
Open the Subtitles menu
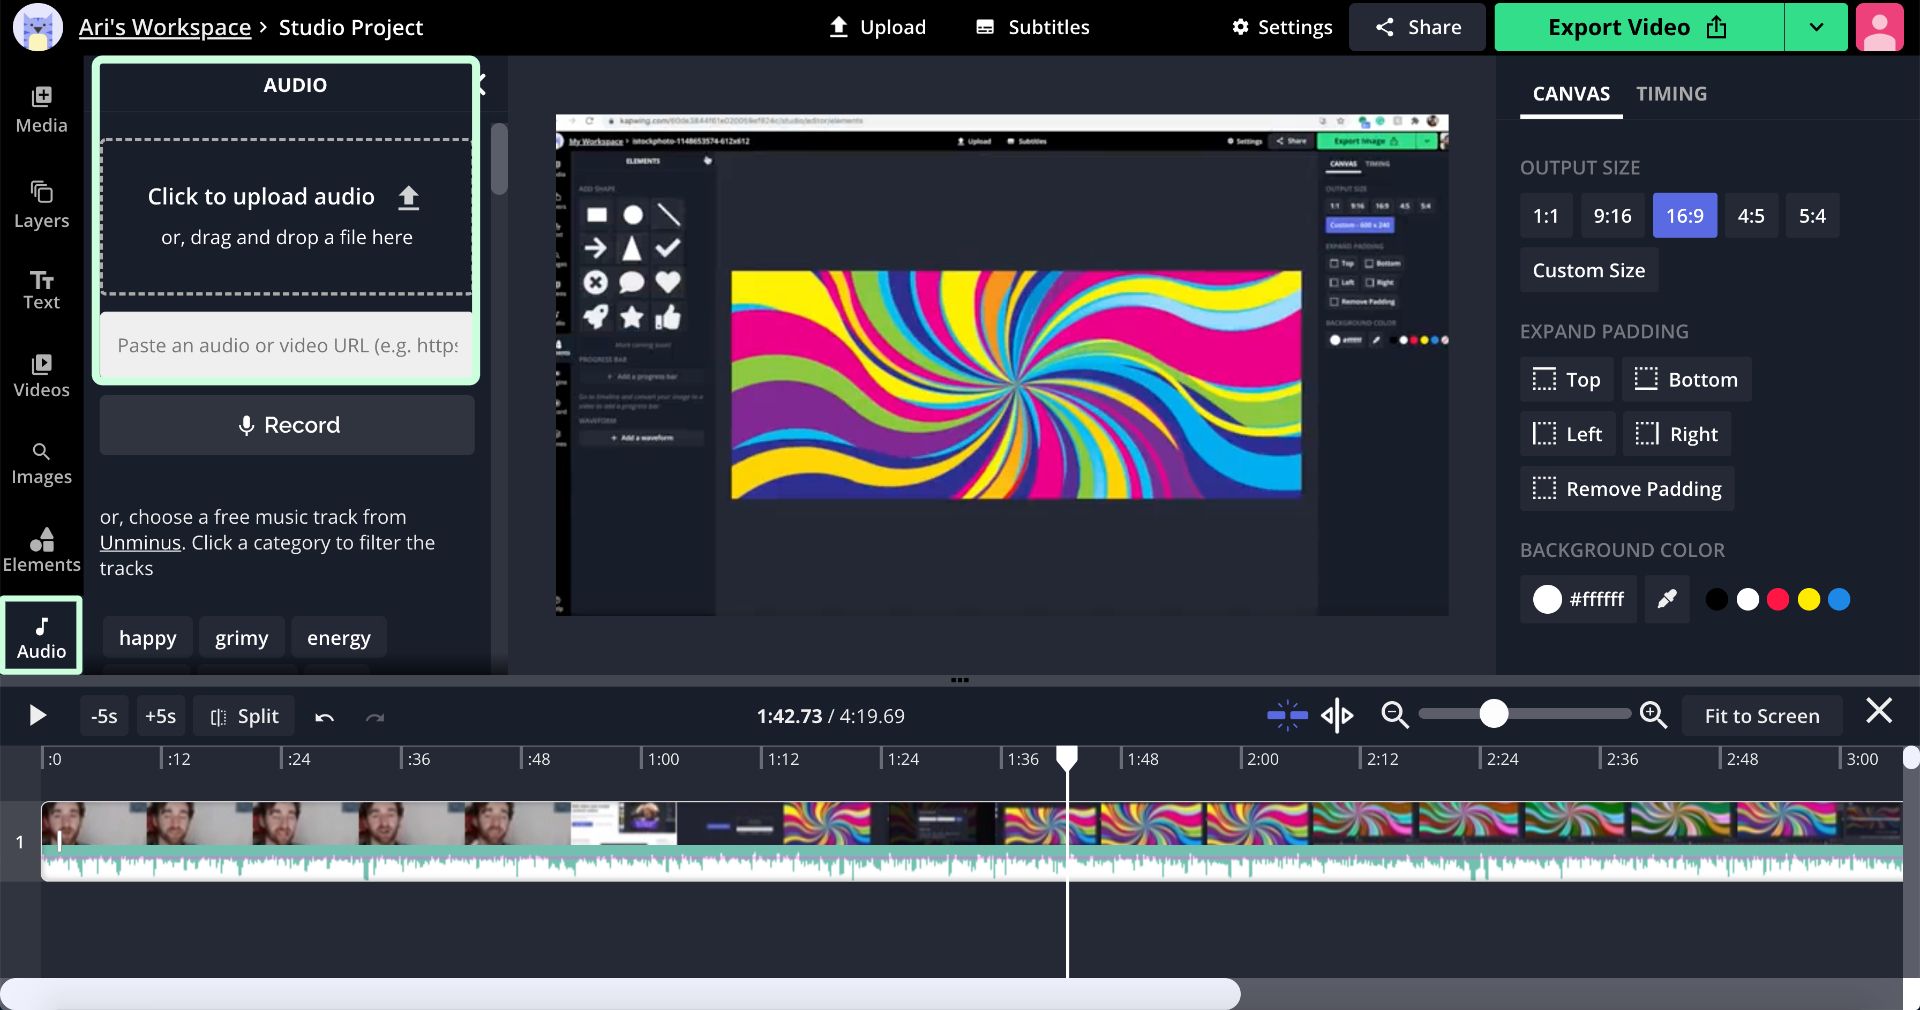click(1033, 27)
